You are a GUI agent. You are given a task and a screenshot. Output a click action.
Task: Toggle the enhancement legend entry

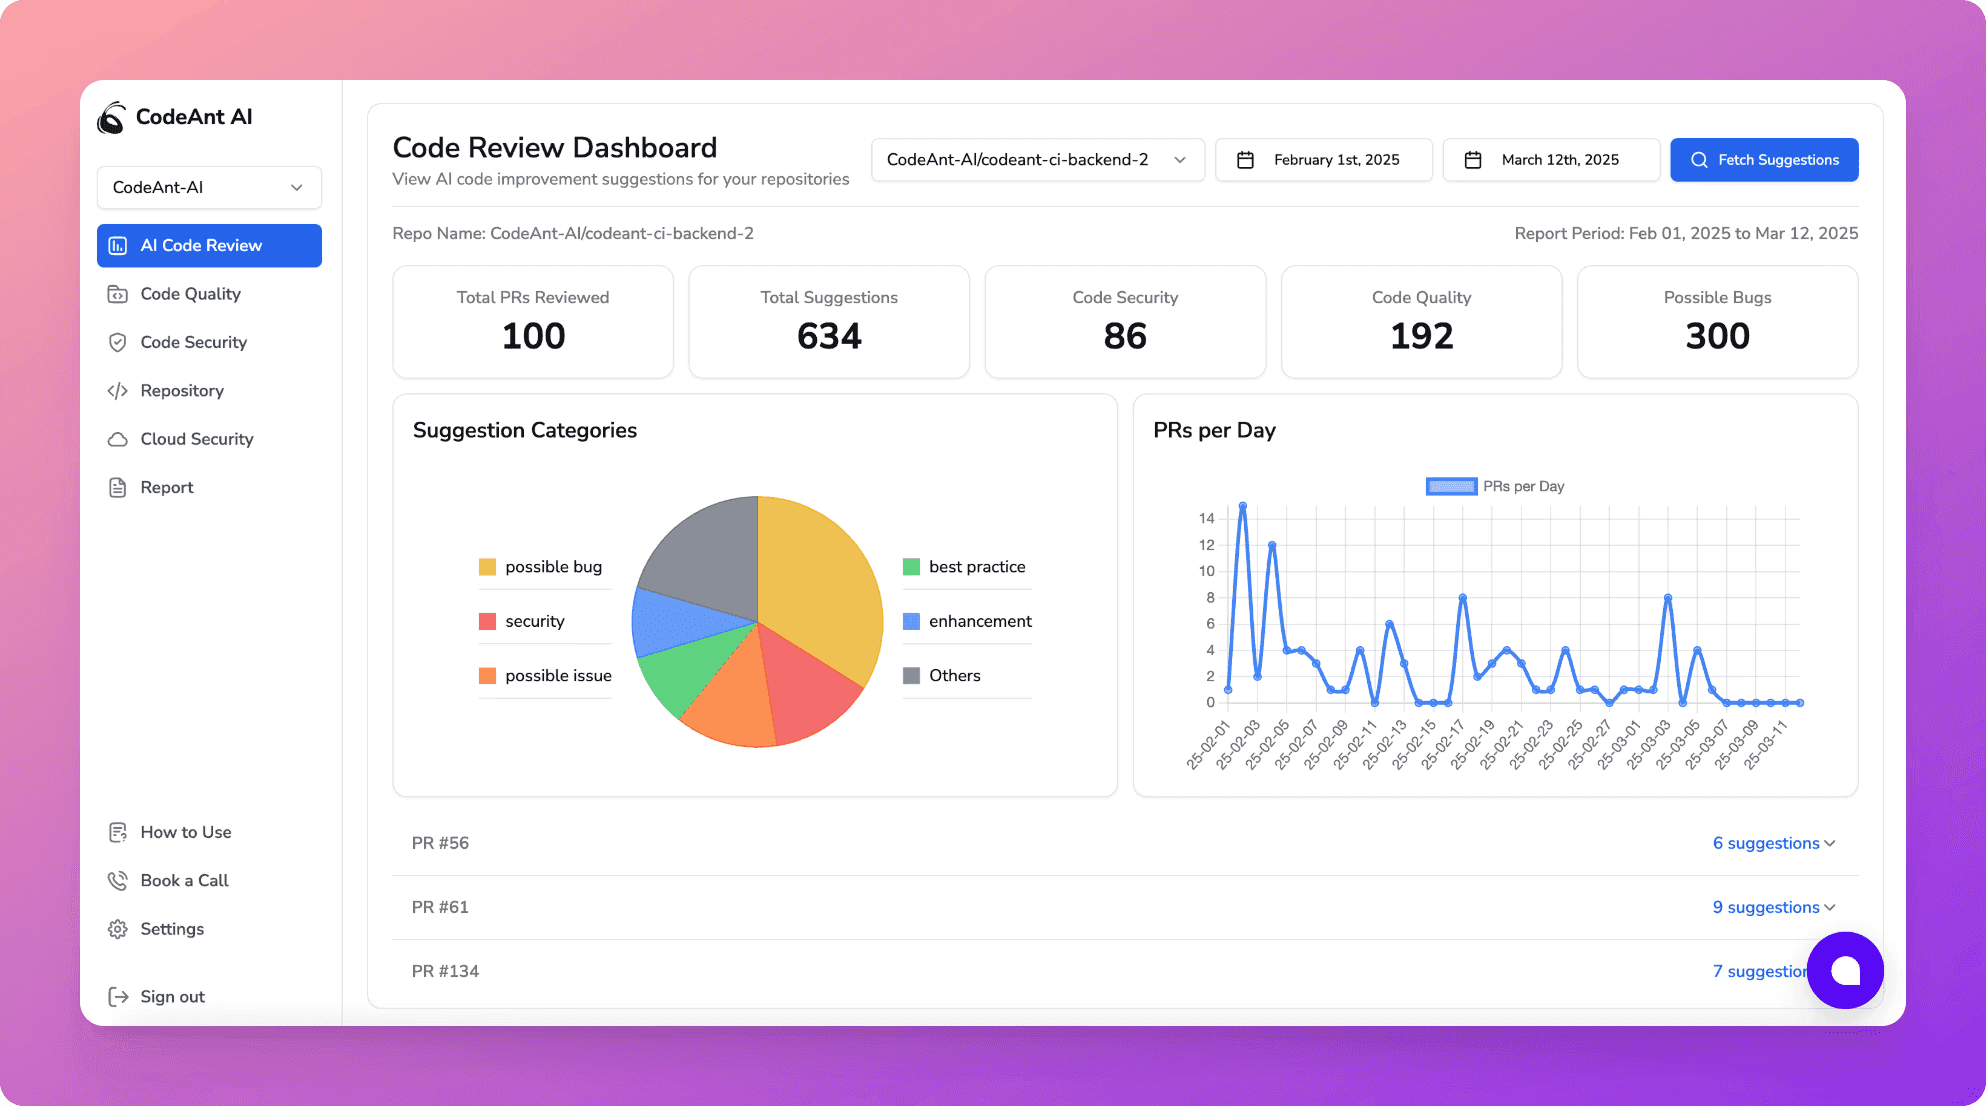tap(967, 621)
